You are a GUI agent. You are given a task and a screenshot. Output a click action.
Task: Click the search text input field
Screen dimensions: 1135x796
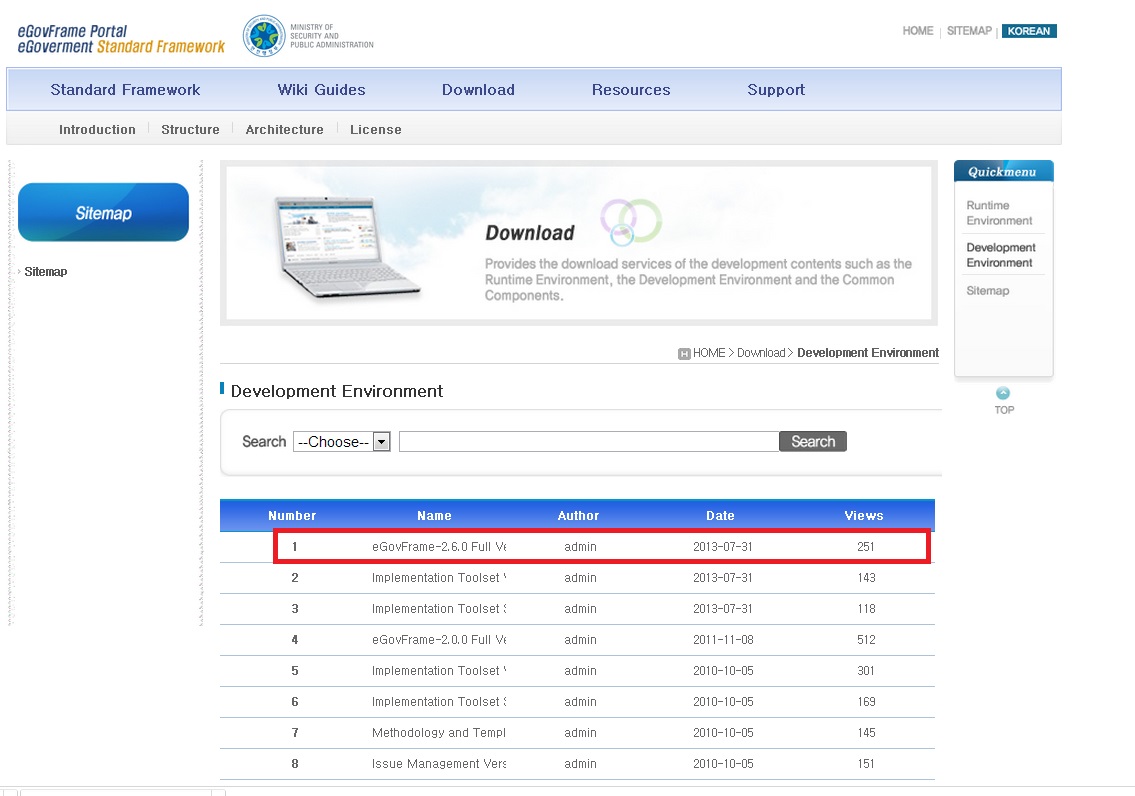[588, 442]
